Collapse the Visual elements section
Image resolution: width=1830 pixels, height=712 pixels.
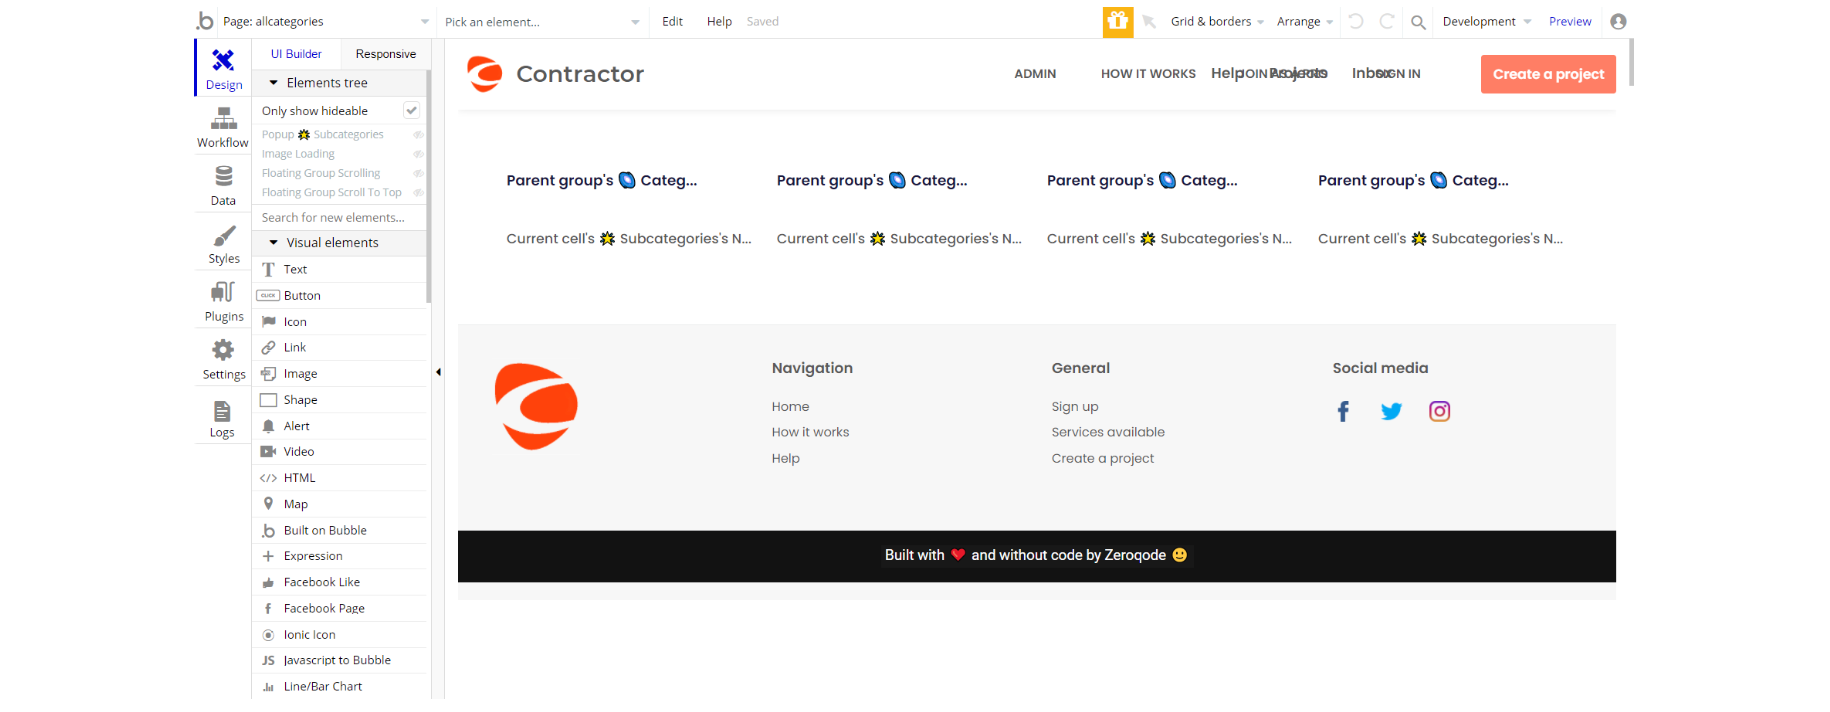273,242
